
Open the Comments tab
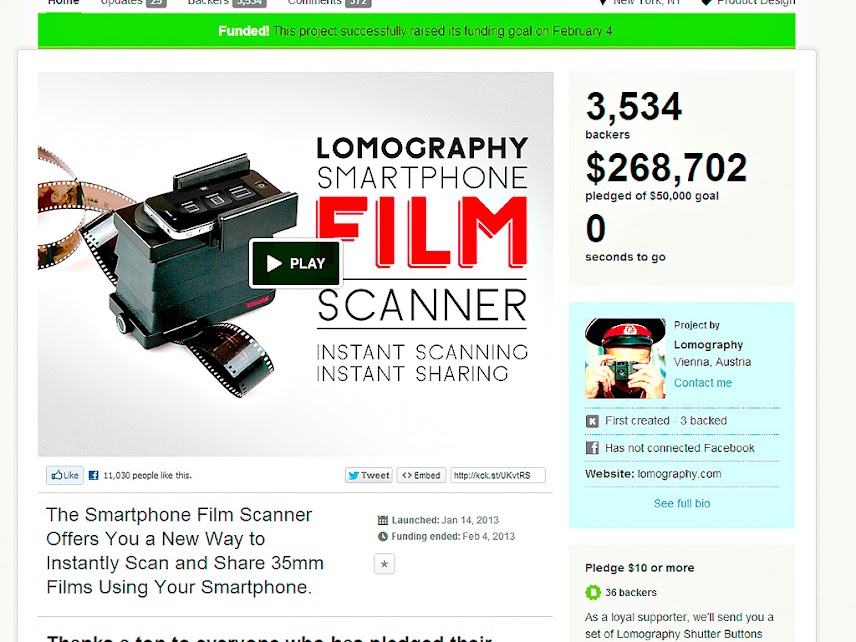329,2
